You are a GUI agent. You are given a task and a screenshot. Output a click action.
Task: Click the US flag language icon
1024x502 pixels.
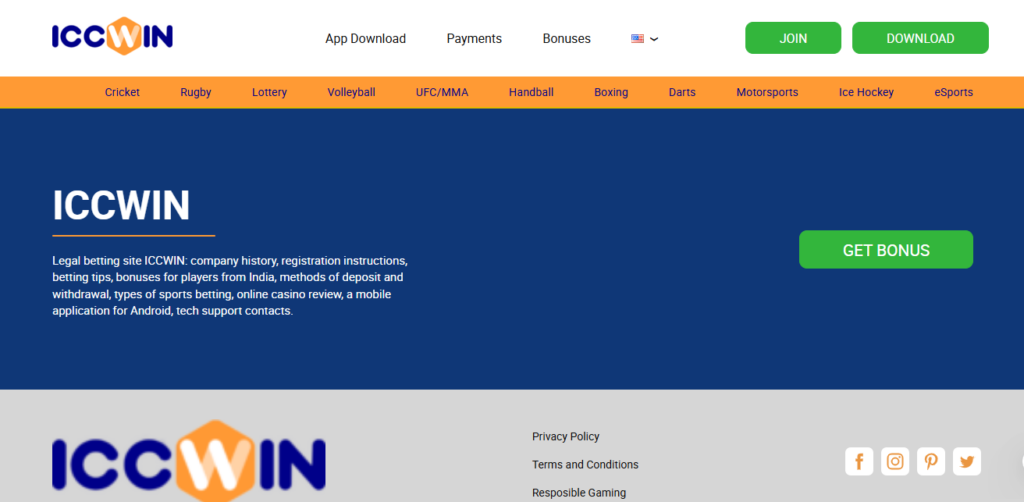pos(637,39)
